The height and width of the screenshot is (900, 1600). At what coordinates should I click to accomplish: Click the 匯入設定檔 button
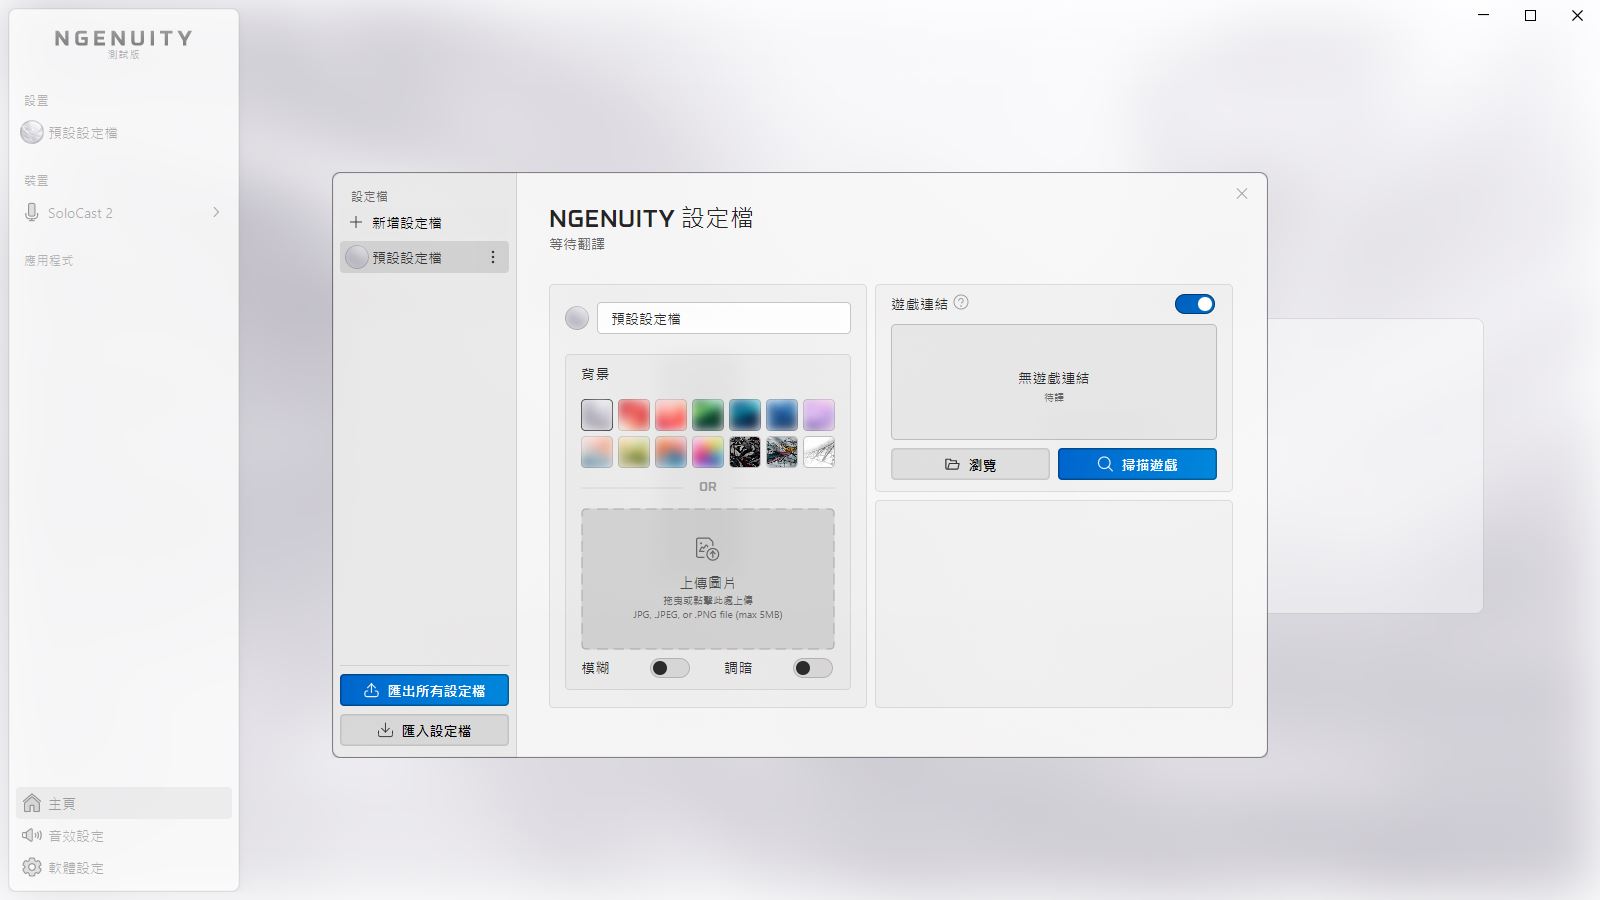424,730
